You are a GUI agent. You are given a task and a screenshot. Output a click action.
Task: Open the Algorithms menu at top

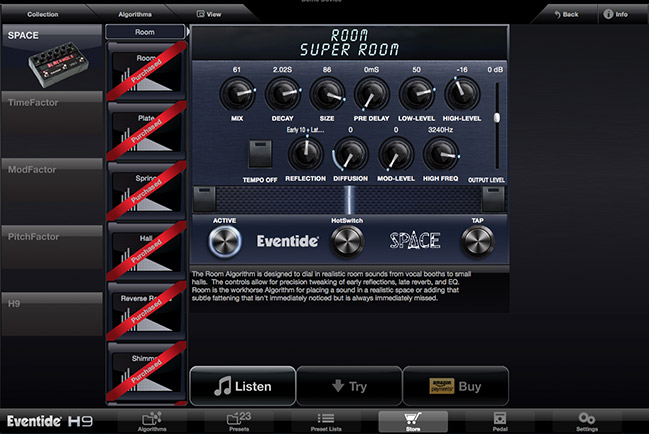tap(135, 14)
